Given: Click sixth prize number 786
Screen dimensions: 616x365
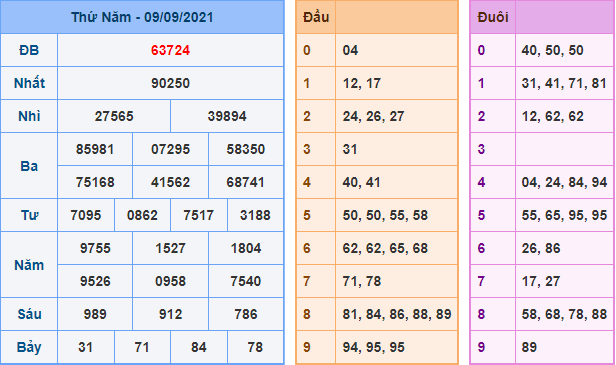Looking at the screenshot, I should 246,314.
